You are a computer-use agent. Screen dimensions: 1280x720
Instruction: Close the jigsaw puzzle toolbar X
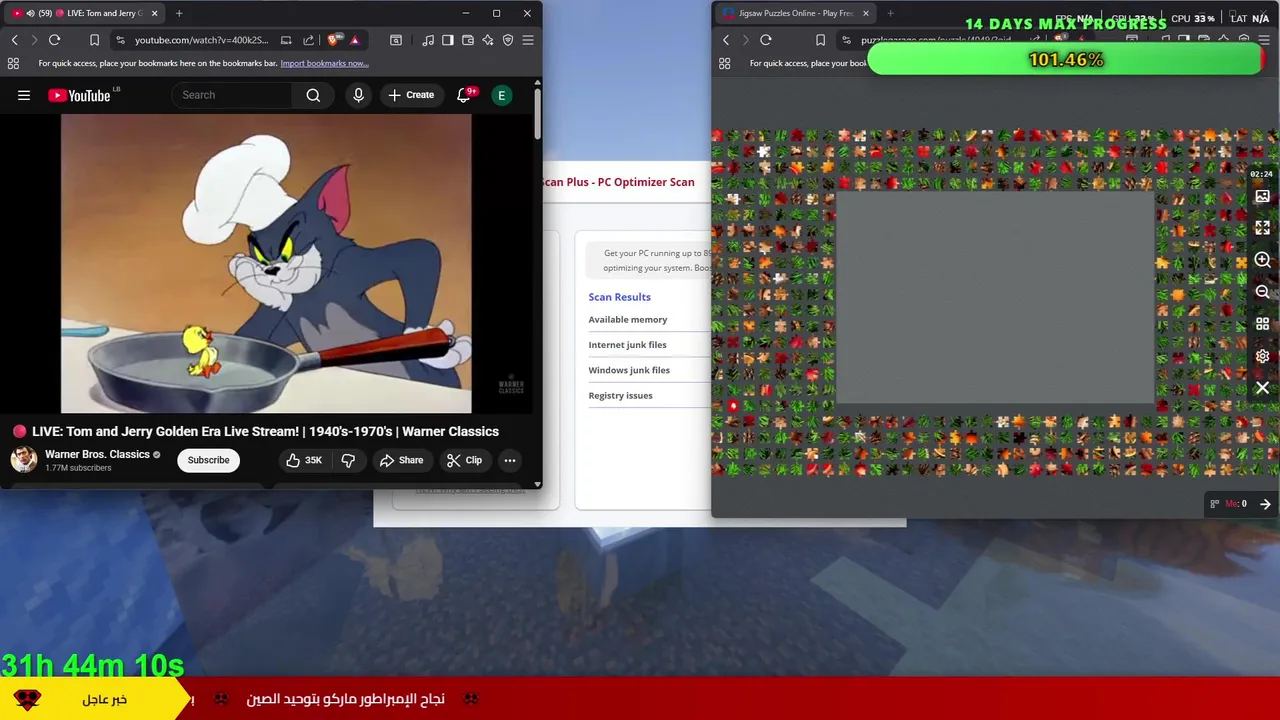(x=1262, y=388)
